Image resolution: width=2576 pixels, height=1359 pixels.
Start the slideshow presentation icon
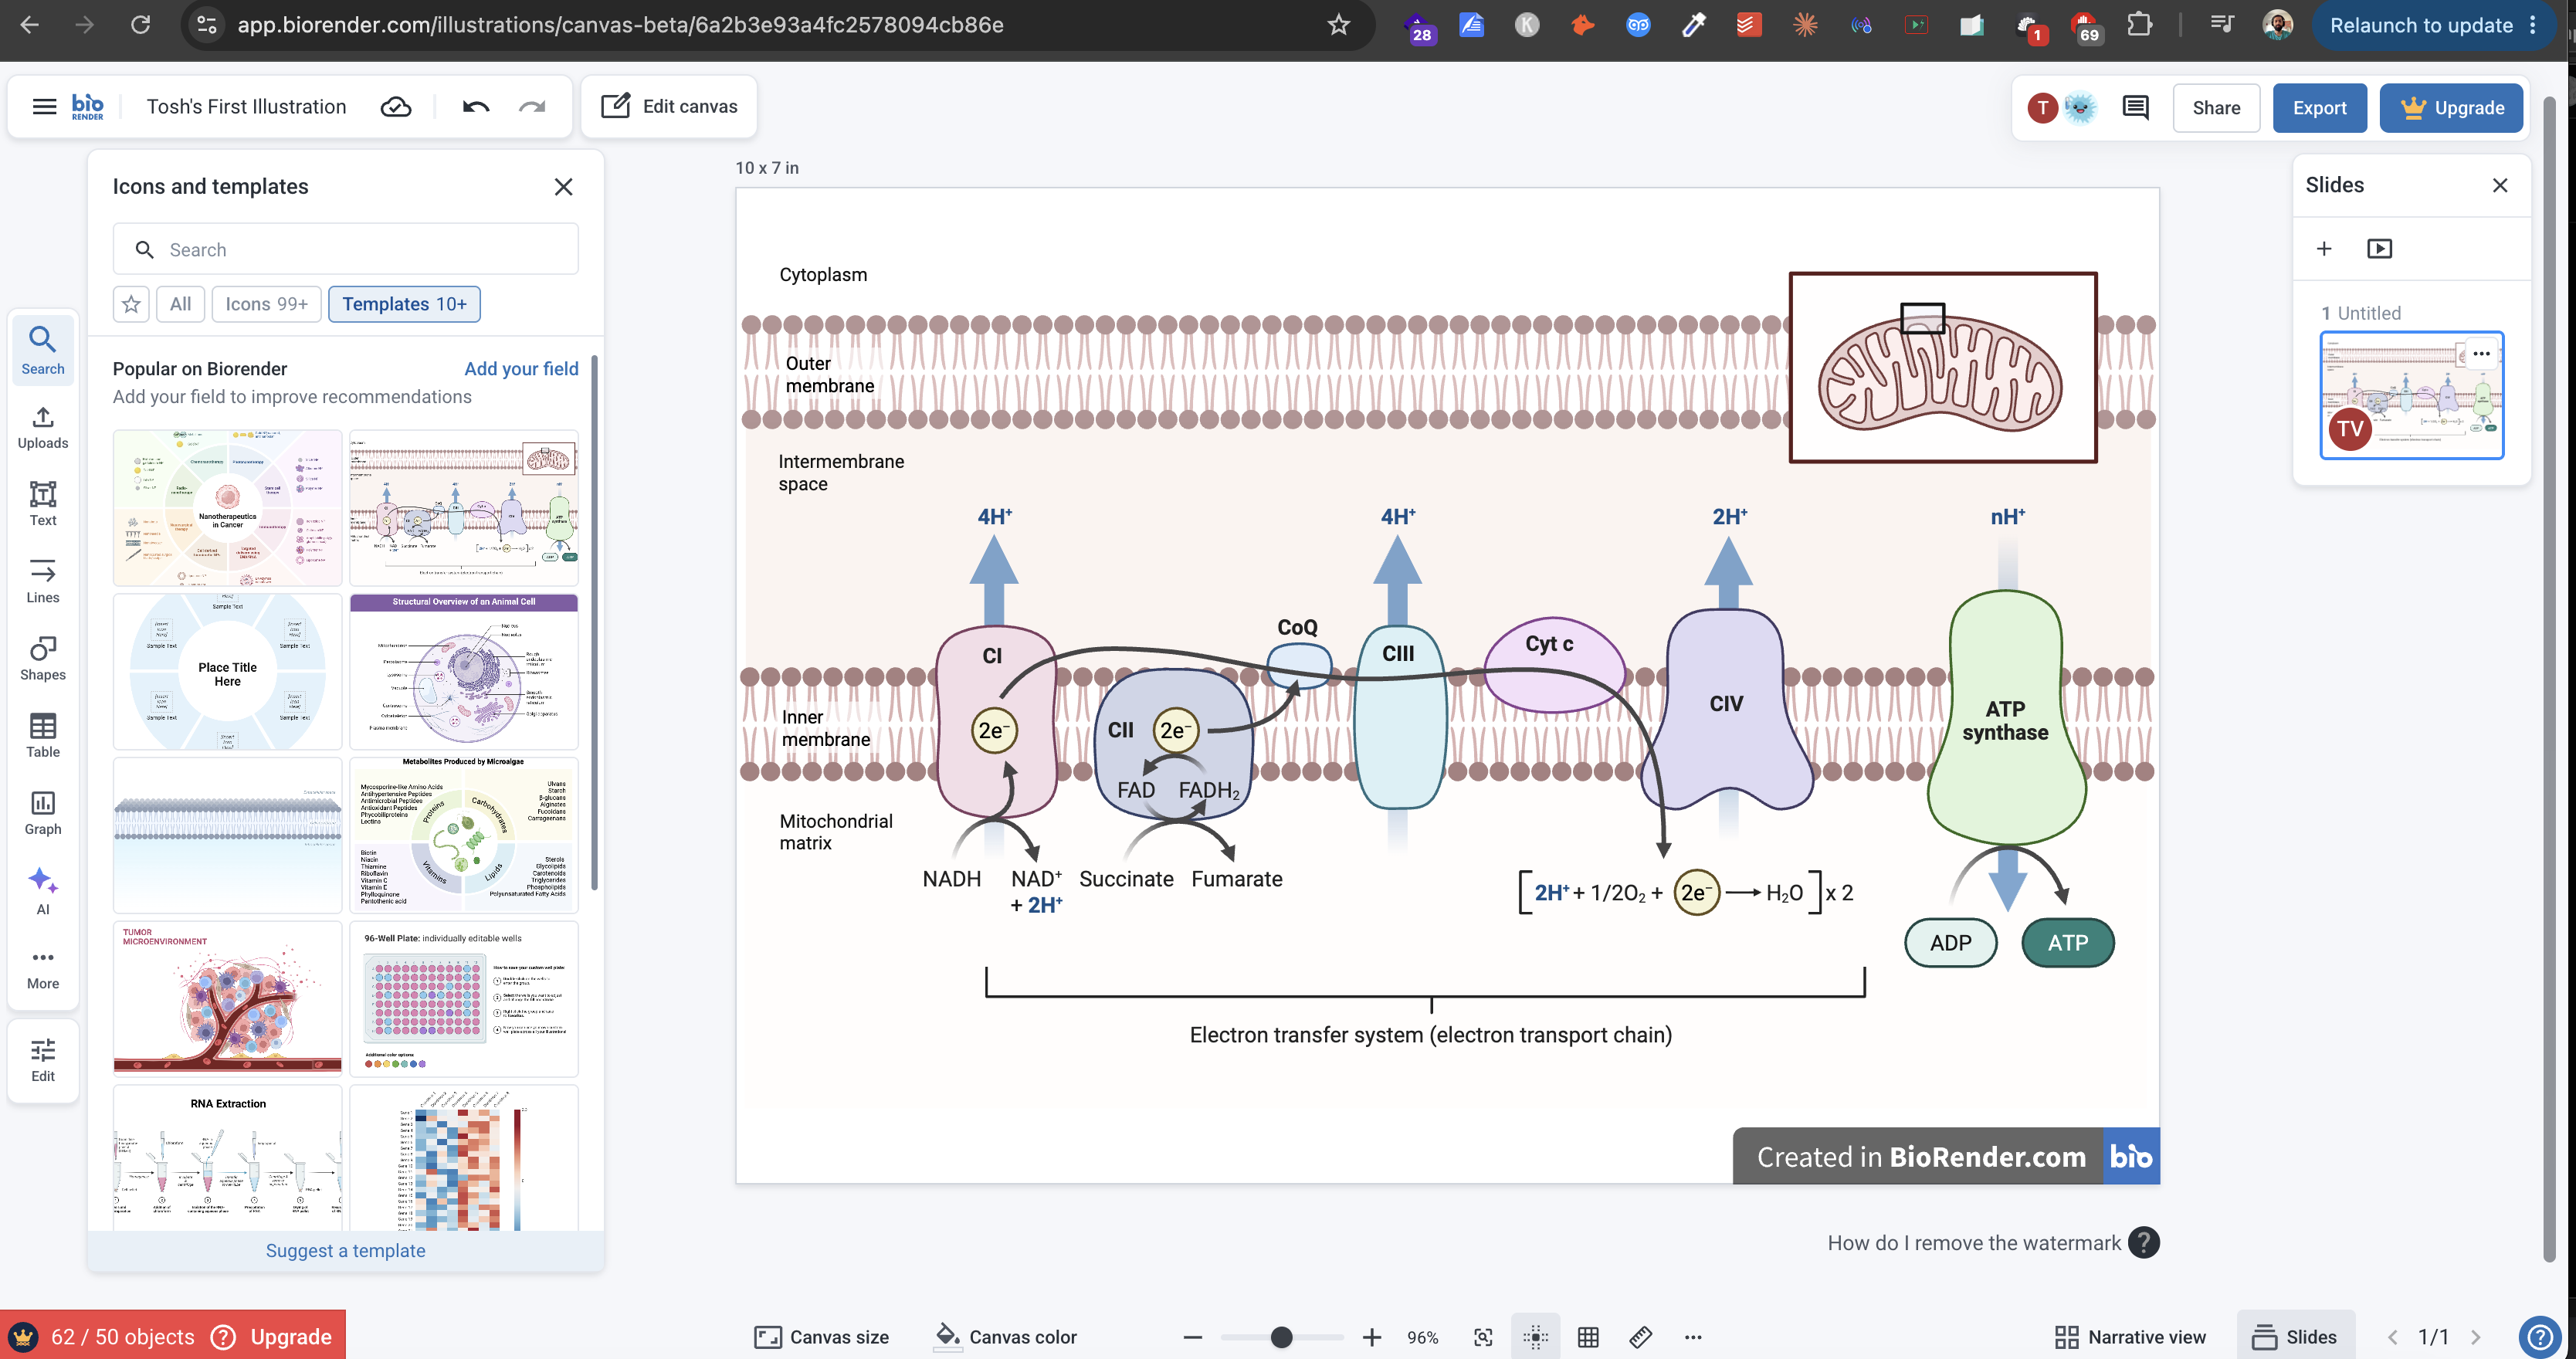(x=2379, y=249)
